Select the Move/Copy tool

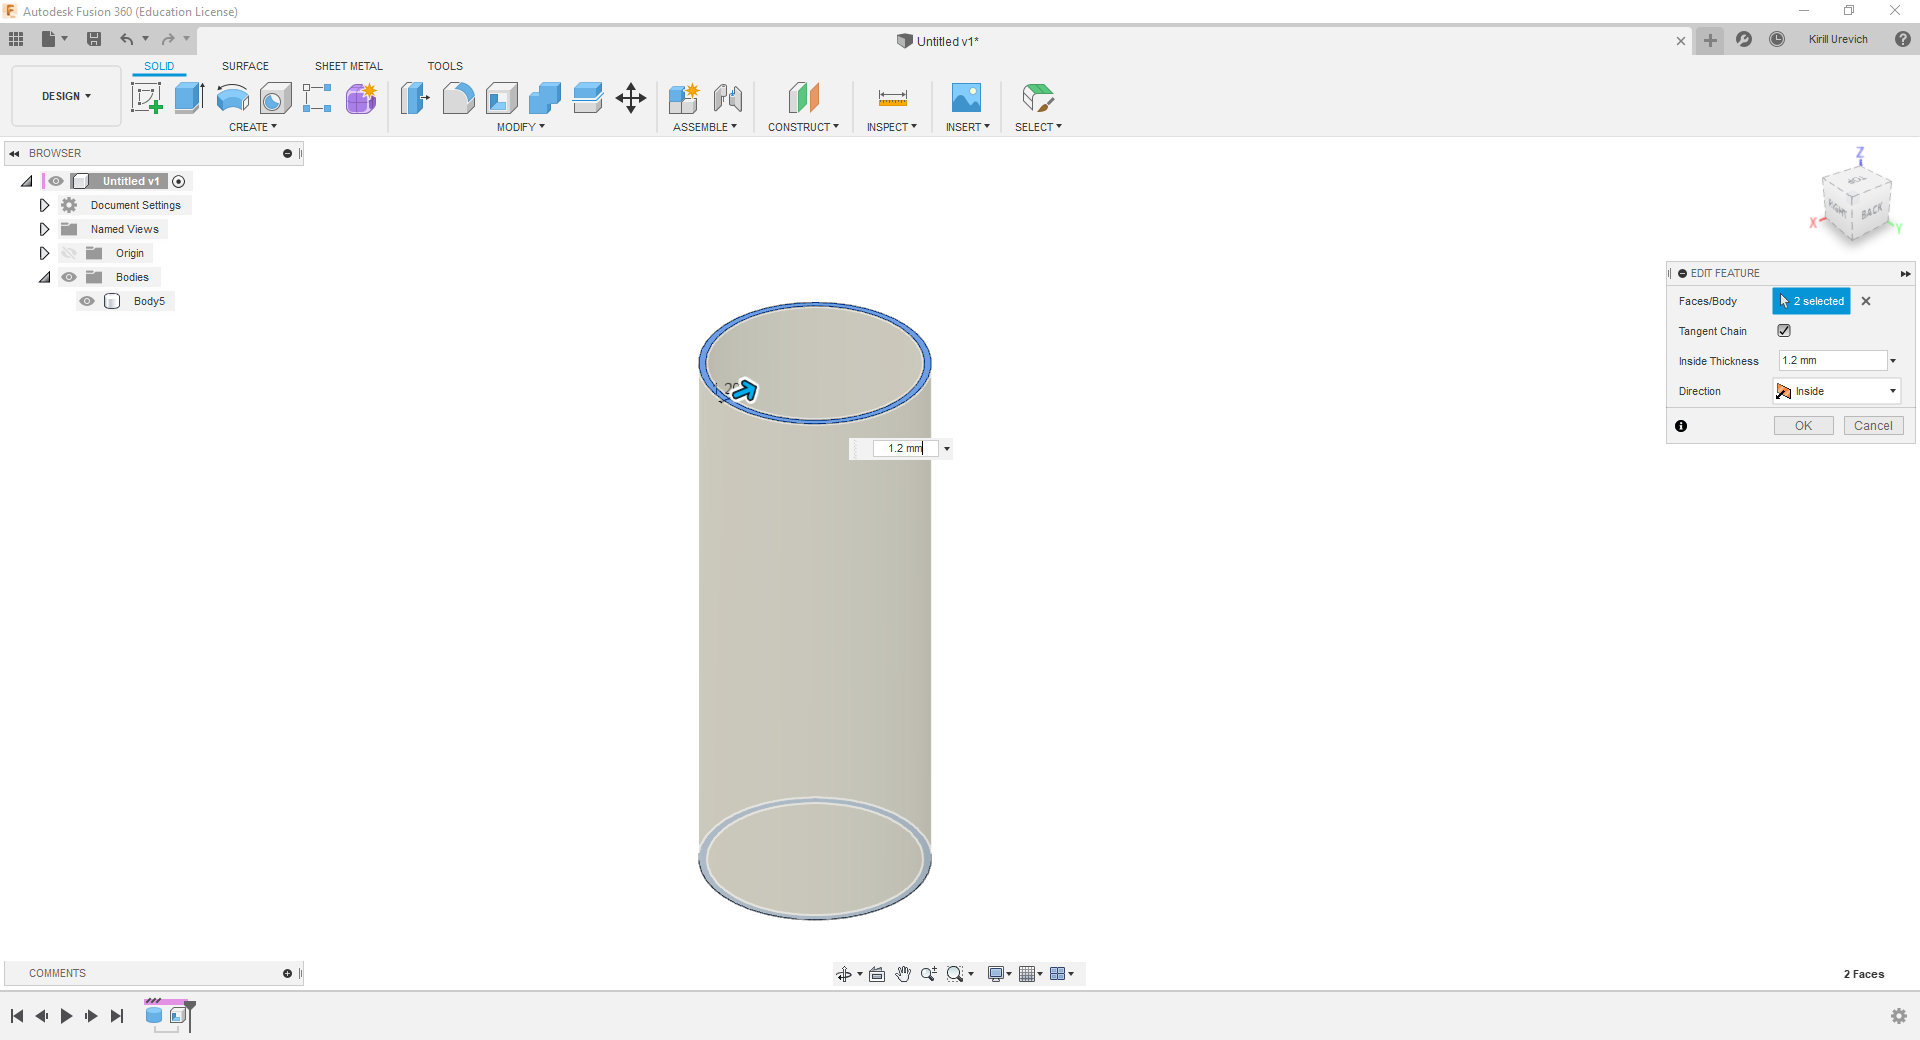click(631, 98)
